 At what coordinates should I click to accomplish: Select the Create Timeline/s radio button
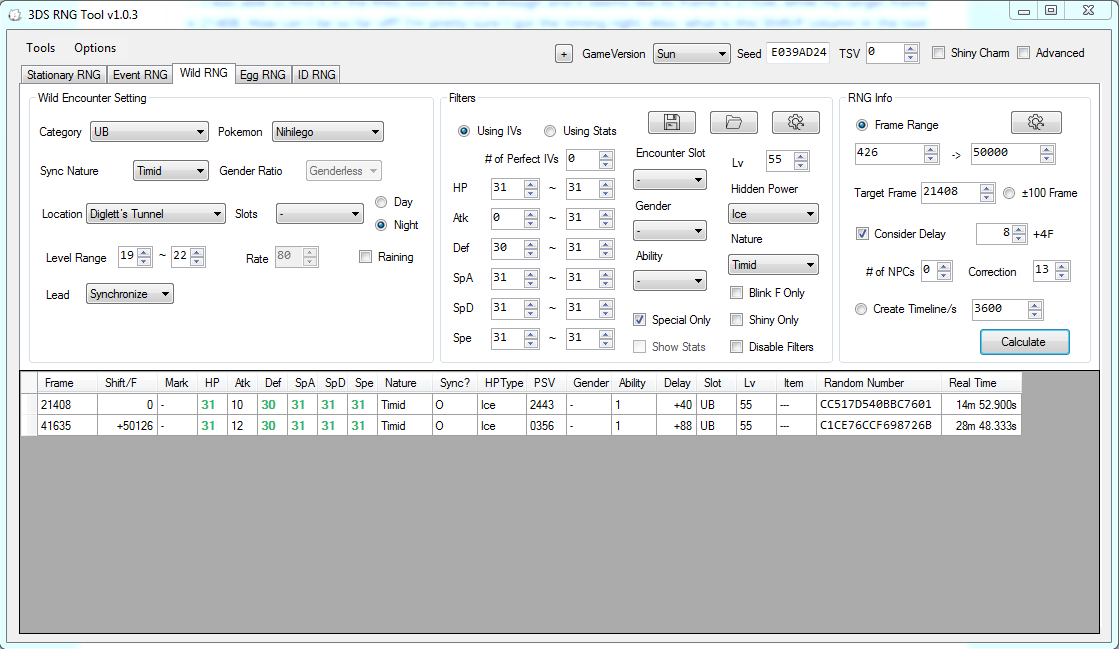tap(861, 309)
